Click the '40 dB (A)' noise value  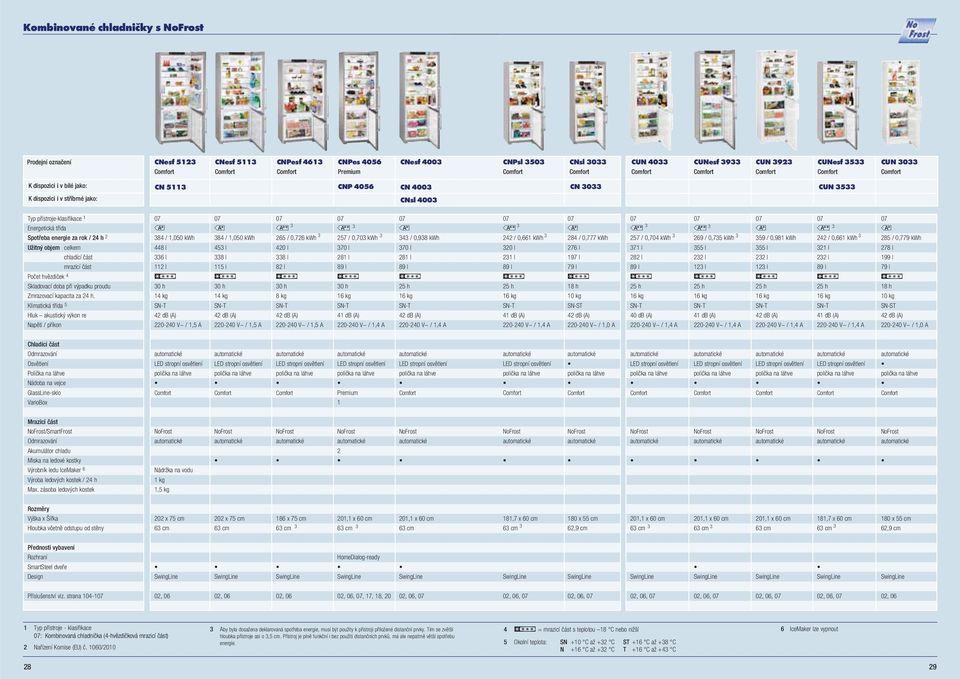click(x=640, y=315)
